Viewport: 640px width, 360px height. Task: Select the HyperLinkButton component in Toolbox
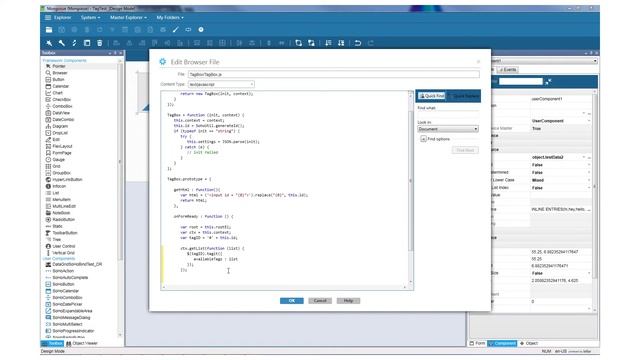67,180
